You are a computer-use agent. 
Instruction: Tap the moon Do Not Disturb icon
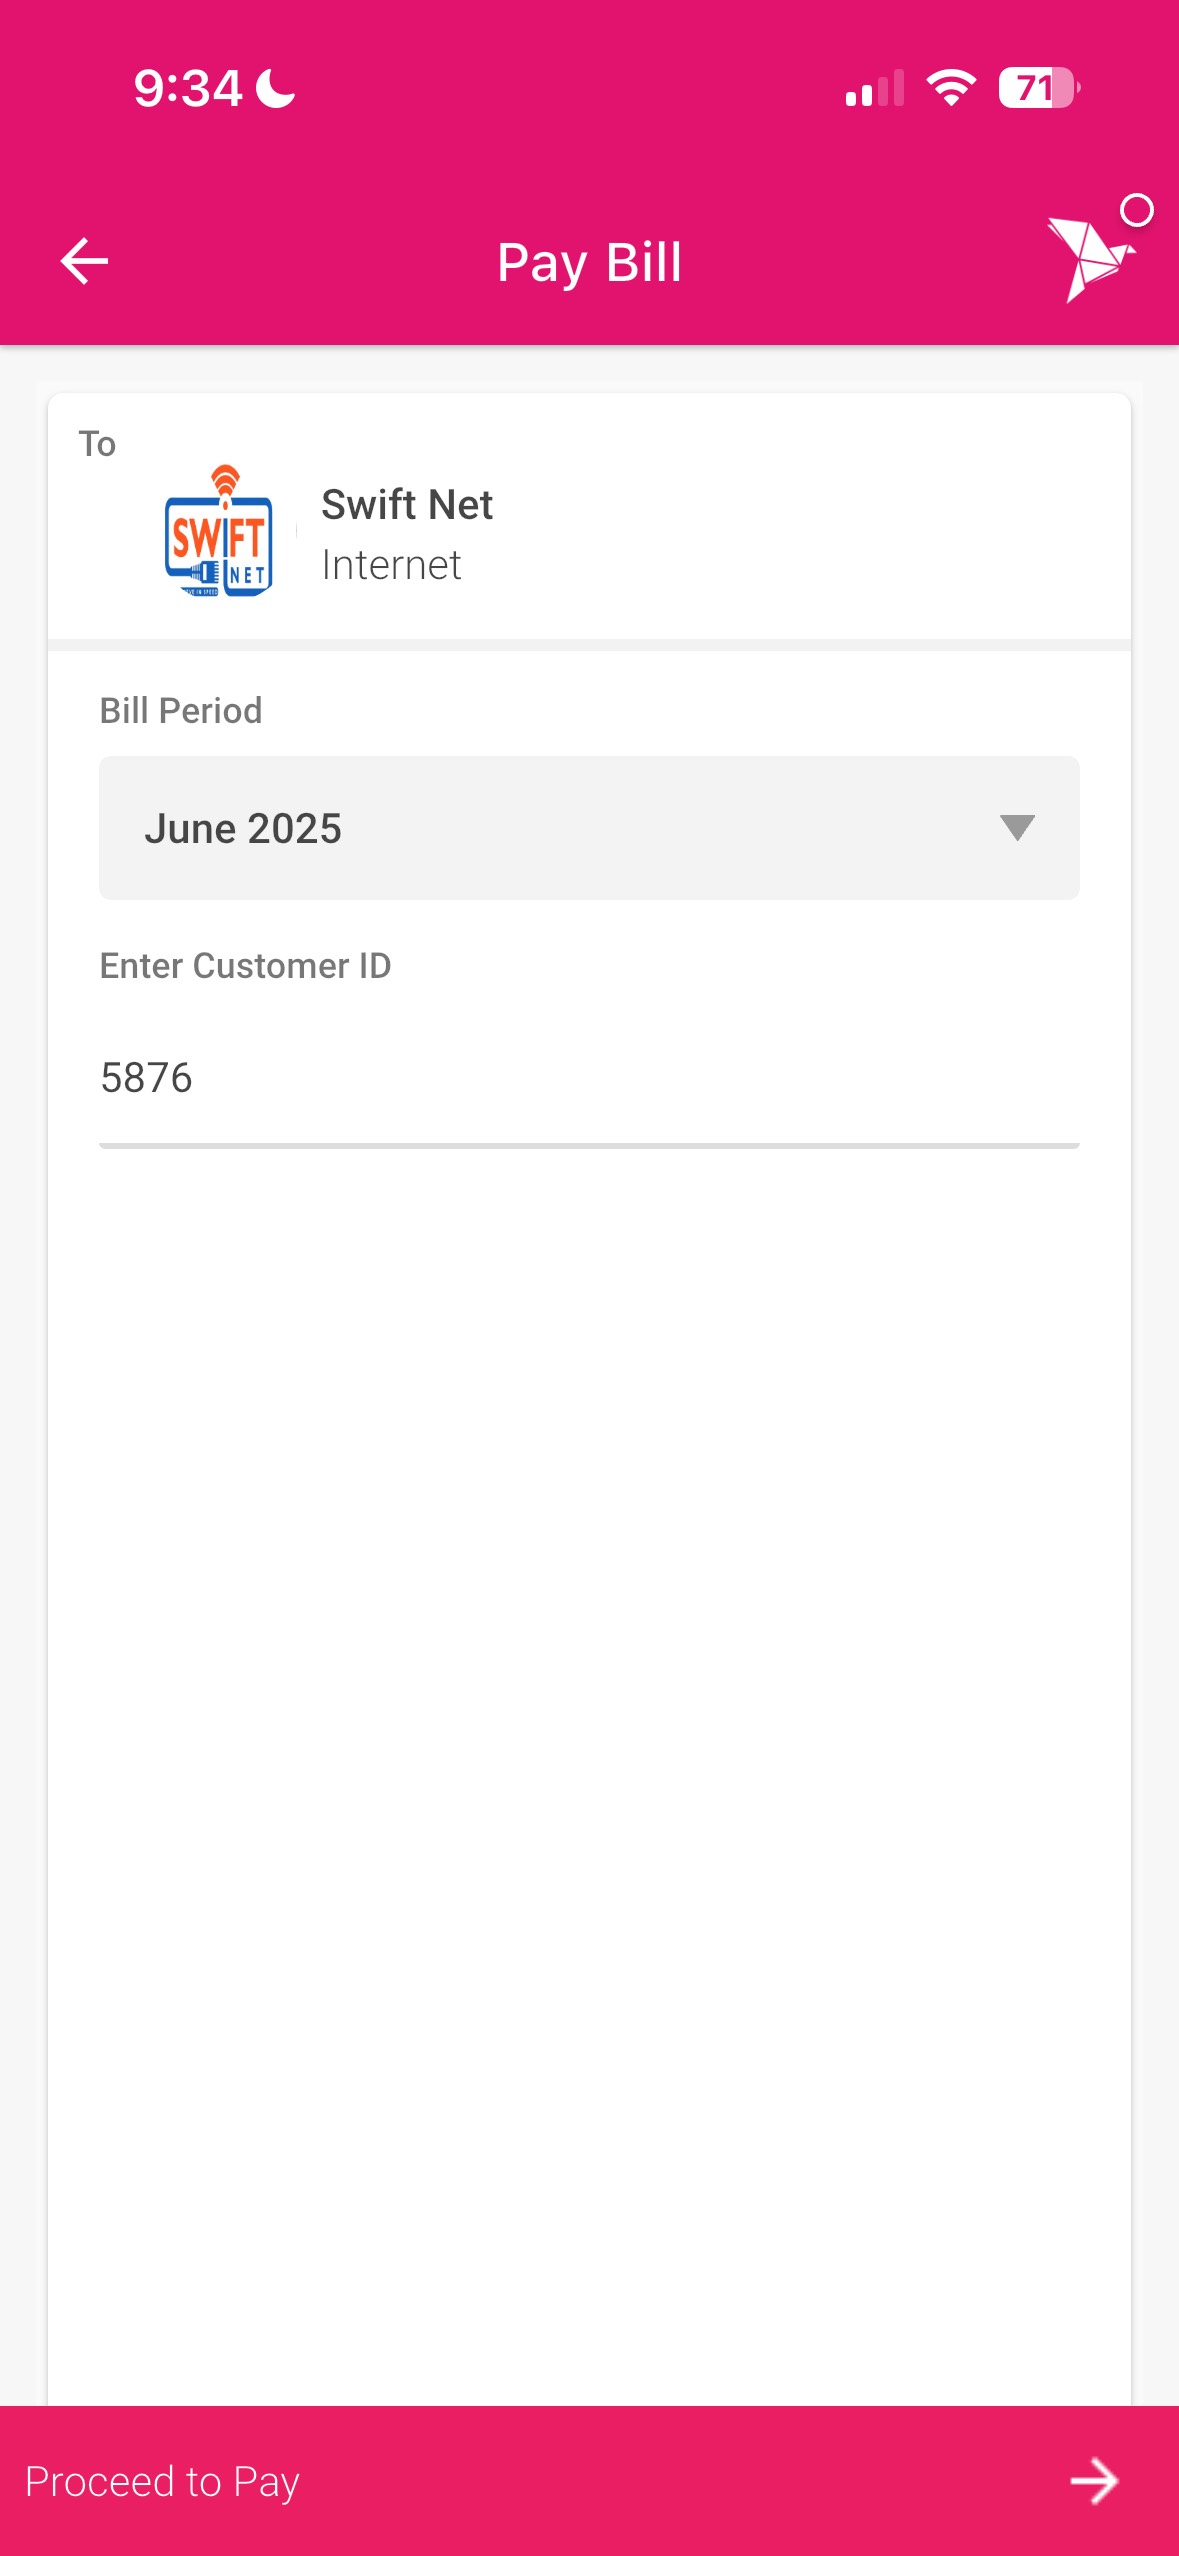click(275, 88)
